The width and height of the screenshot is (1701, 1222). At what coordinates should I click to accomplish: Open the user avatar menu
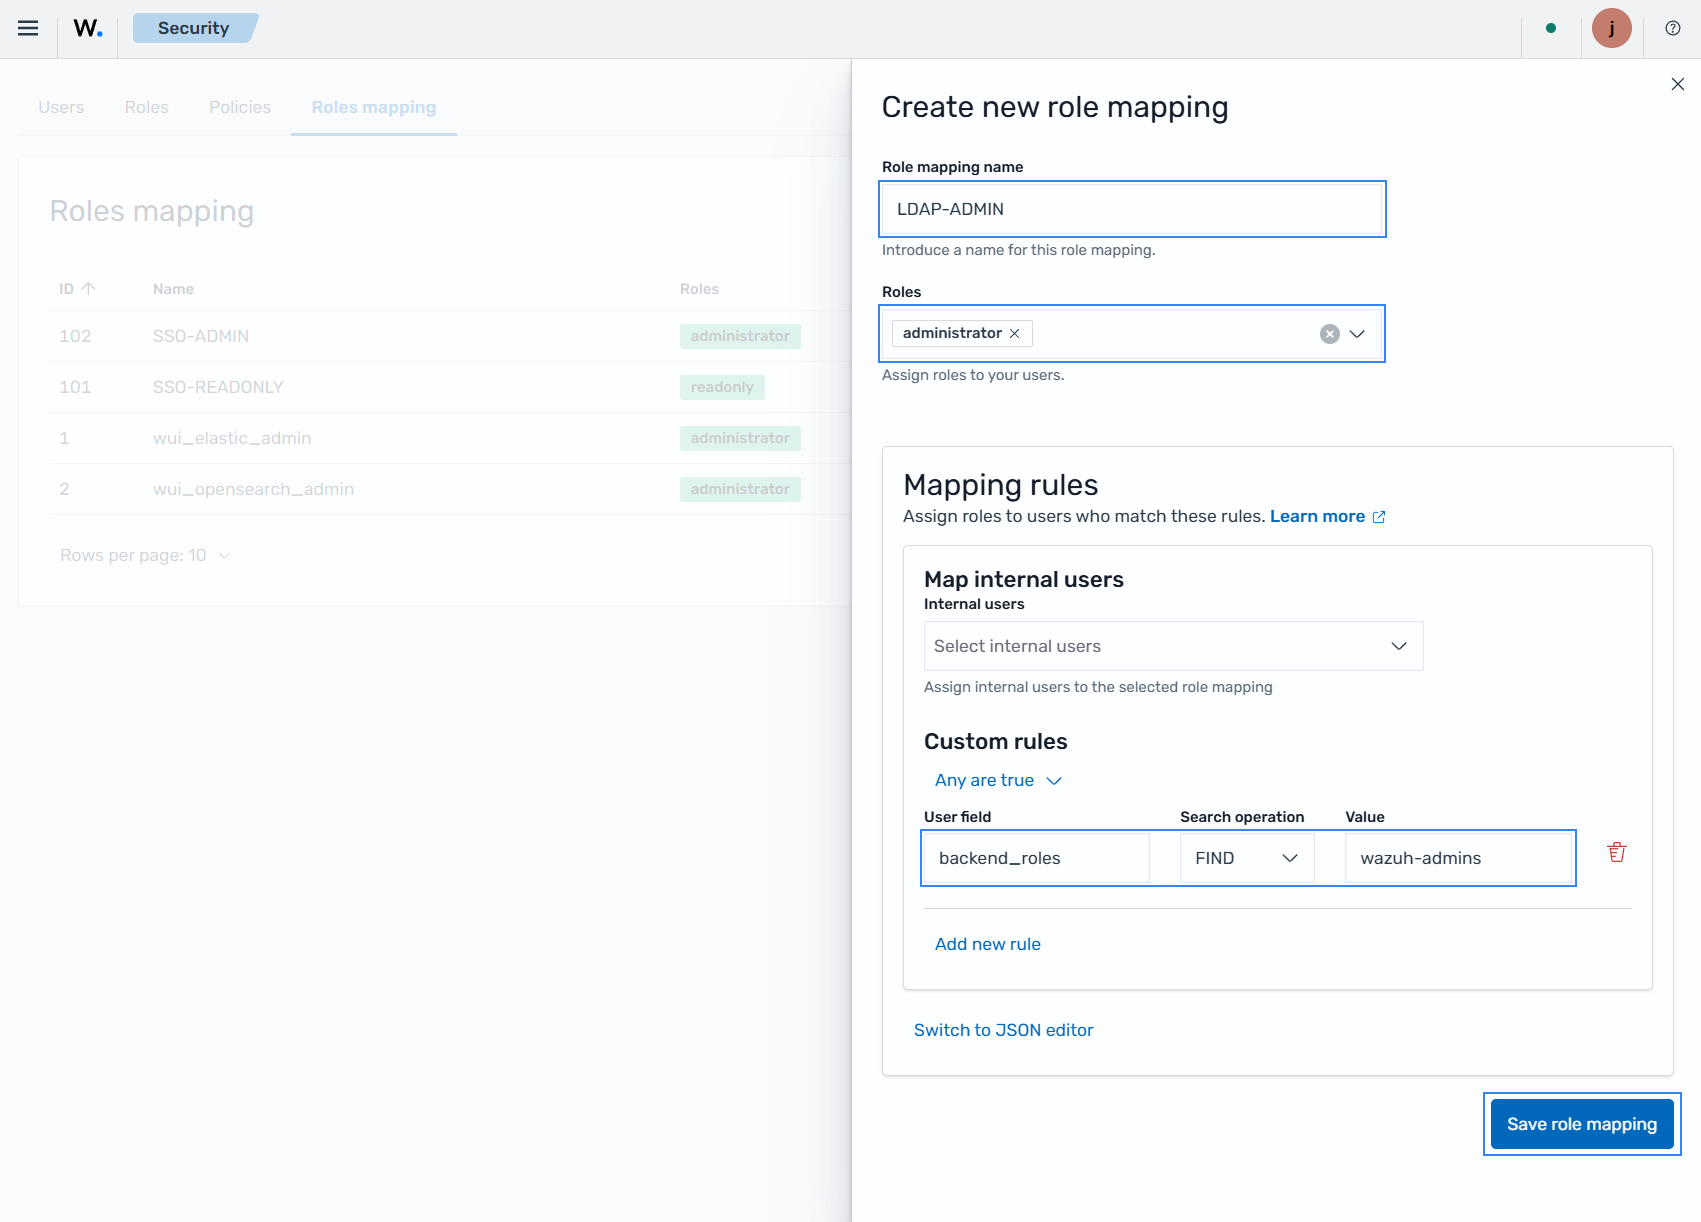1612,28
